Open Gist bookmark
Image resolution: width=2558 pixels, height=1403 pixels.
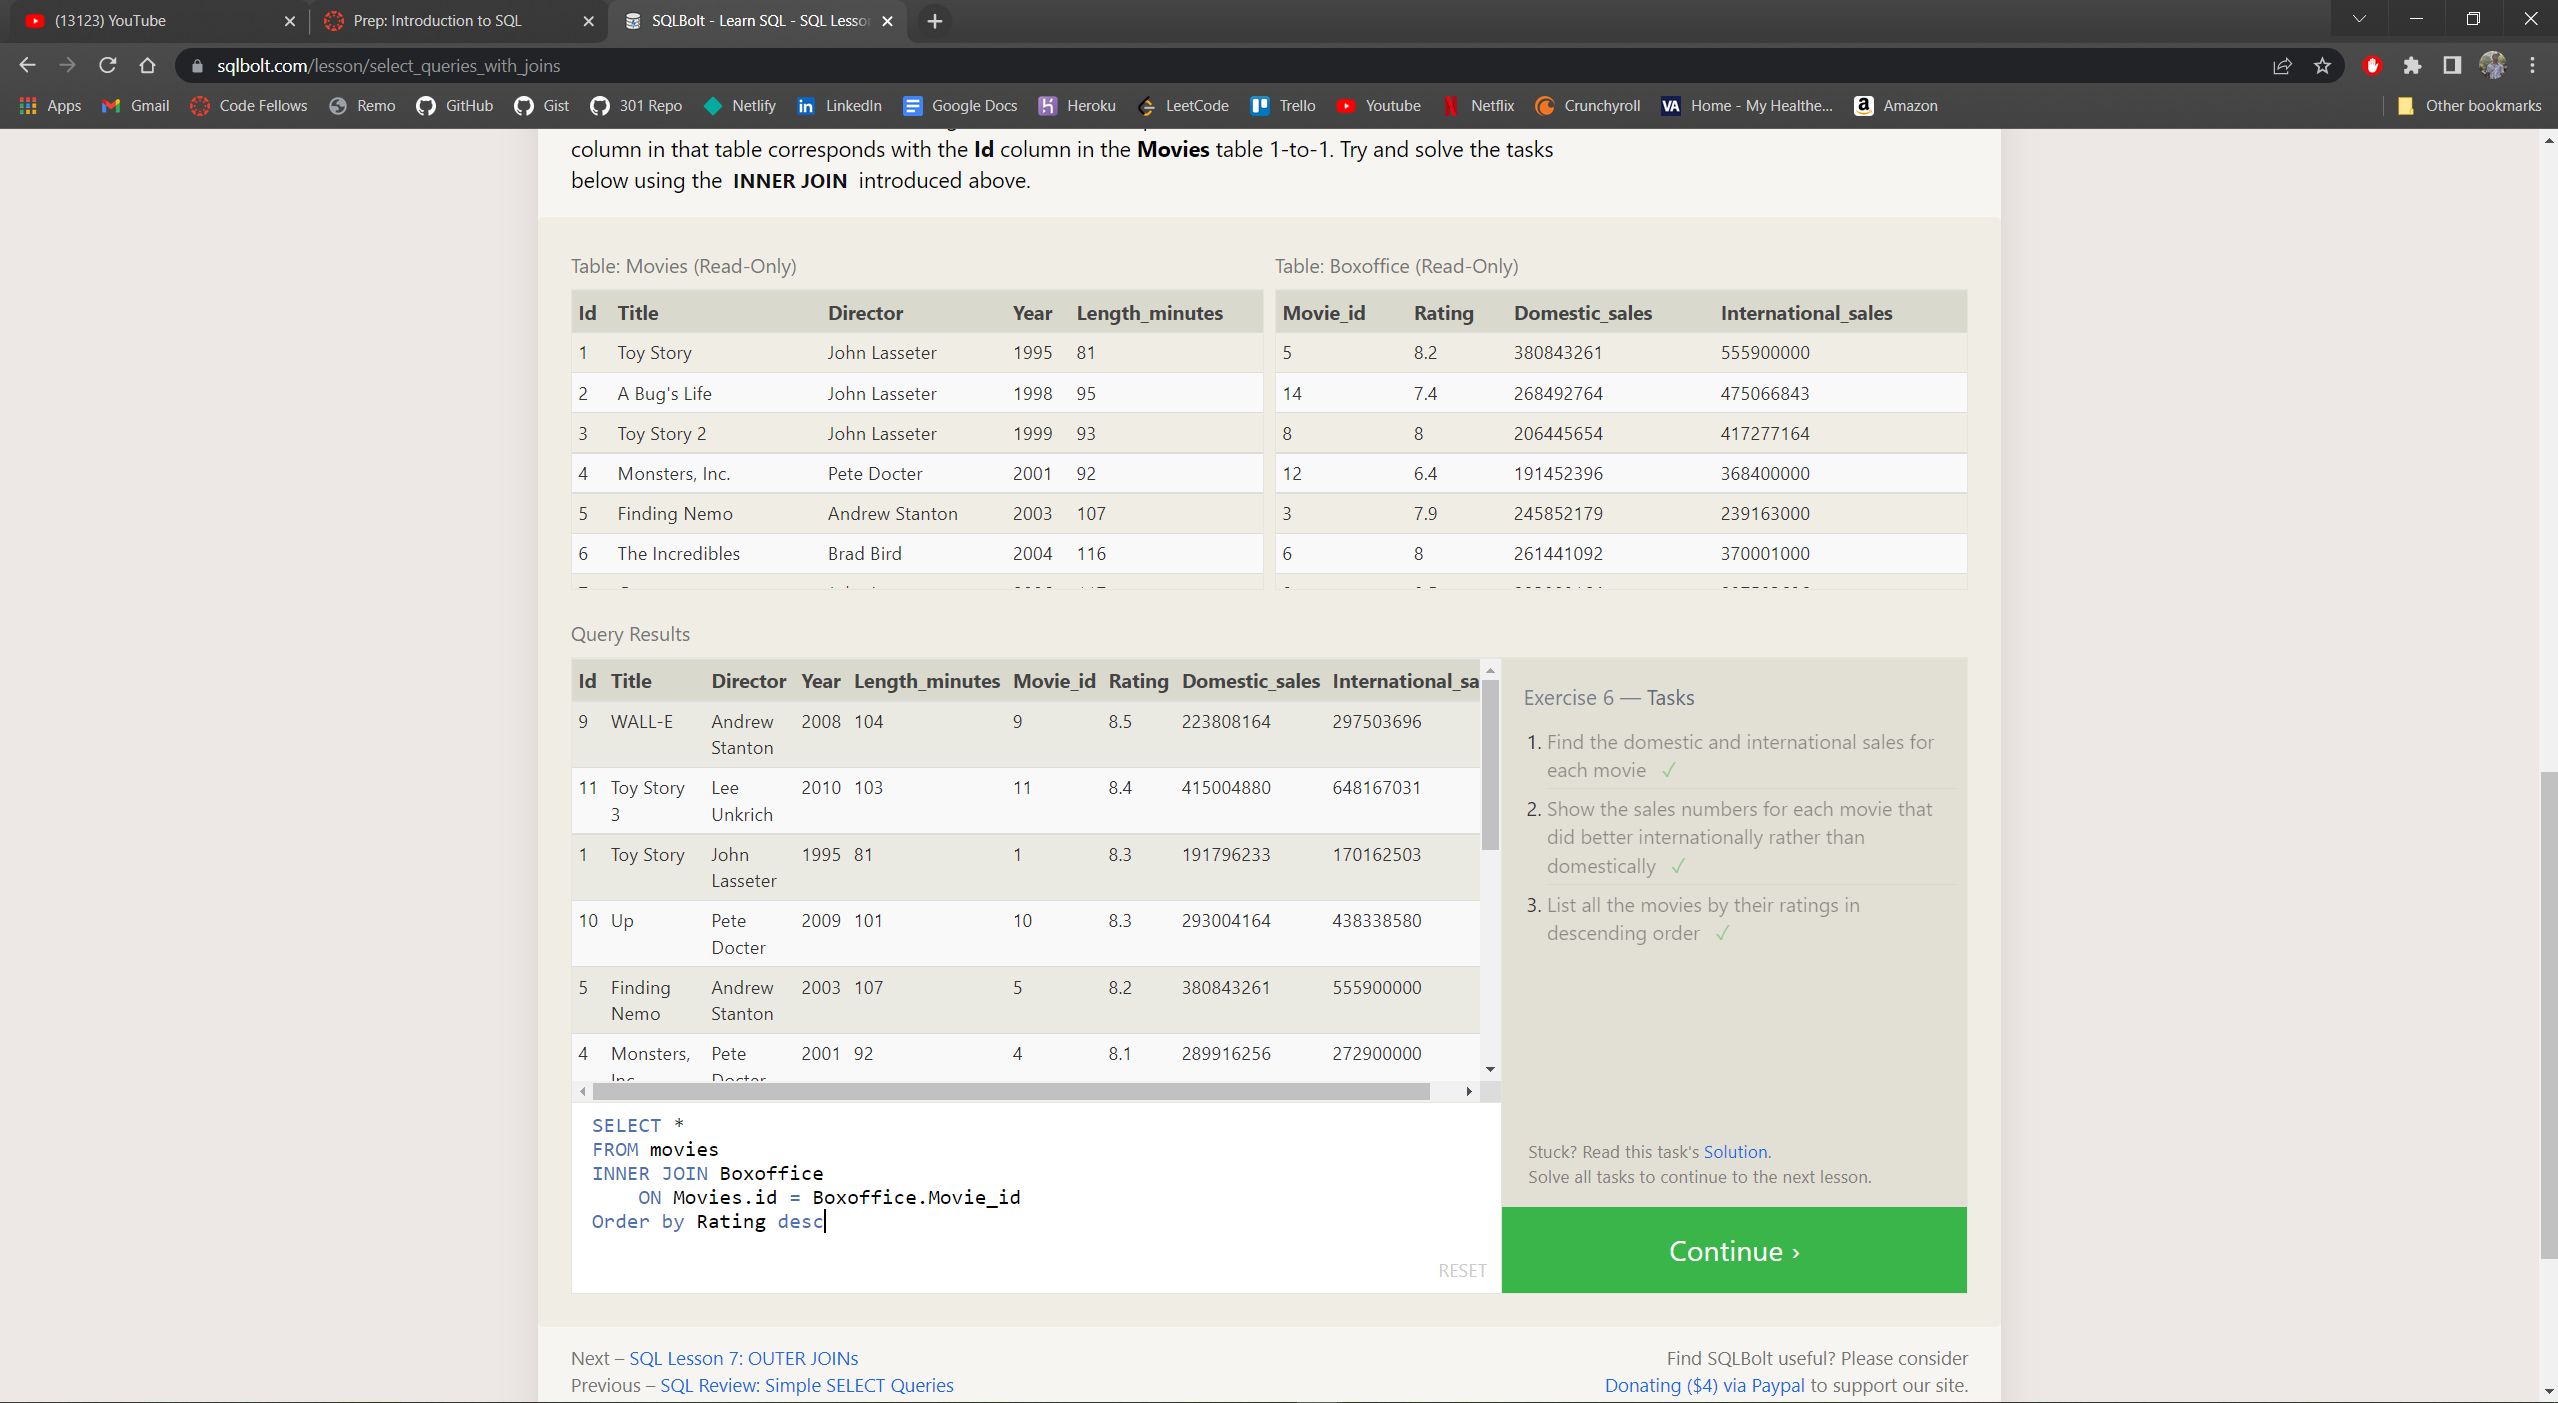tap(541, 106)
